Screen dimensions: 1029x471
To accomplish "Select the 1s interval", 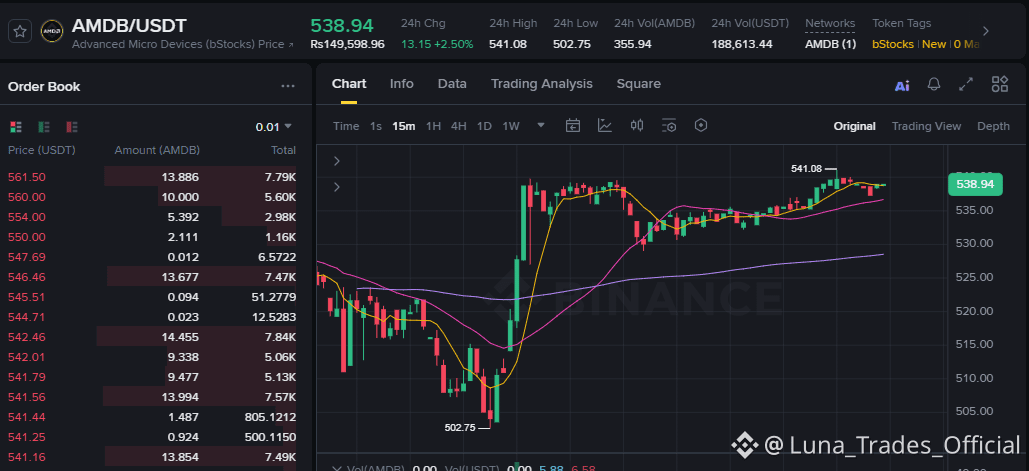I will [x=375, y=126].
